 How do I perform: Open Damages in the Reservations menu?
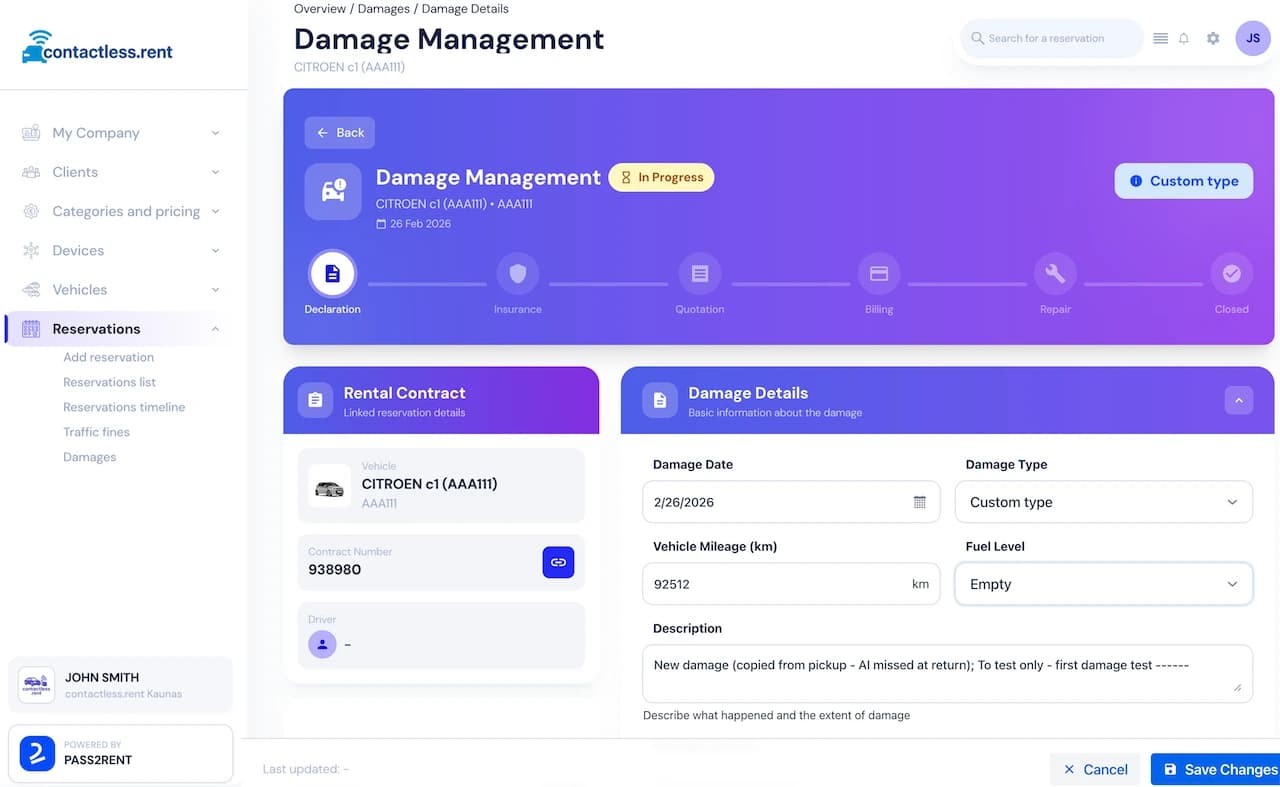click(89, 457)
